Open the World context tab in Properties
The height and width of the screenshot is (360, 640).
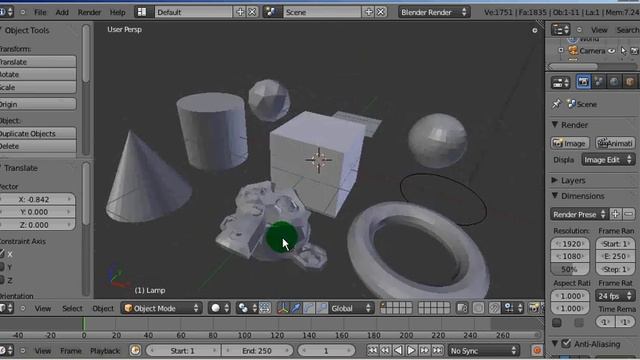[x=614, y=82]
